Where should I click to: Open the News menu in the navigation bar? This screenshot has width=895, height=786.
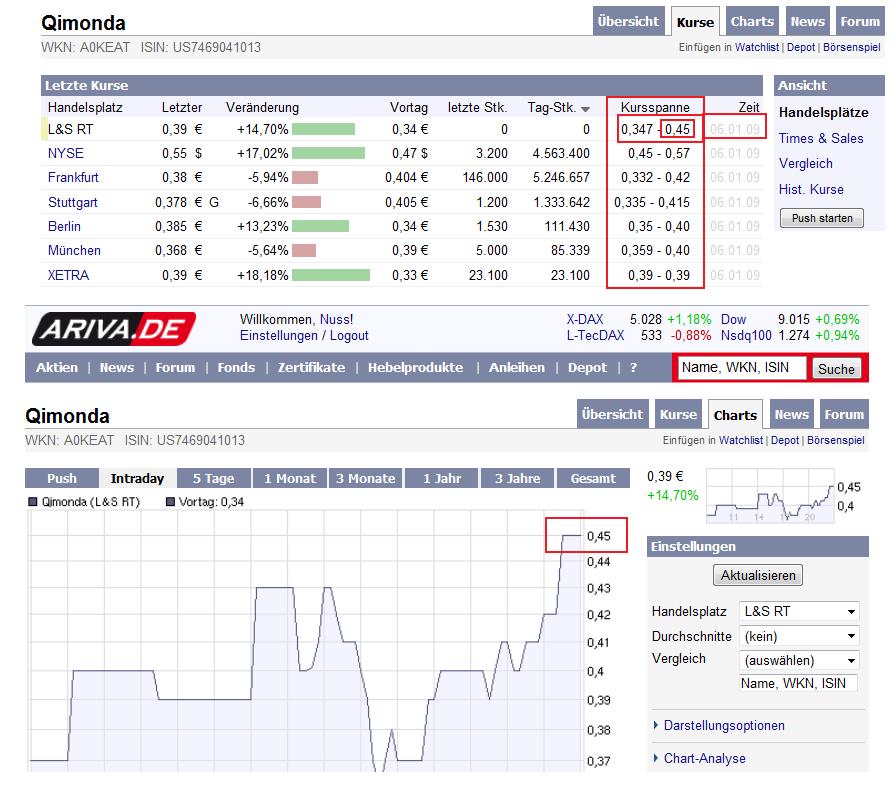[116, 368]
